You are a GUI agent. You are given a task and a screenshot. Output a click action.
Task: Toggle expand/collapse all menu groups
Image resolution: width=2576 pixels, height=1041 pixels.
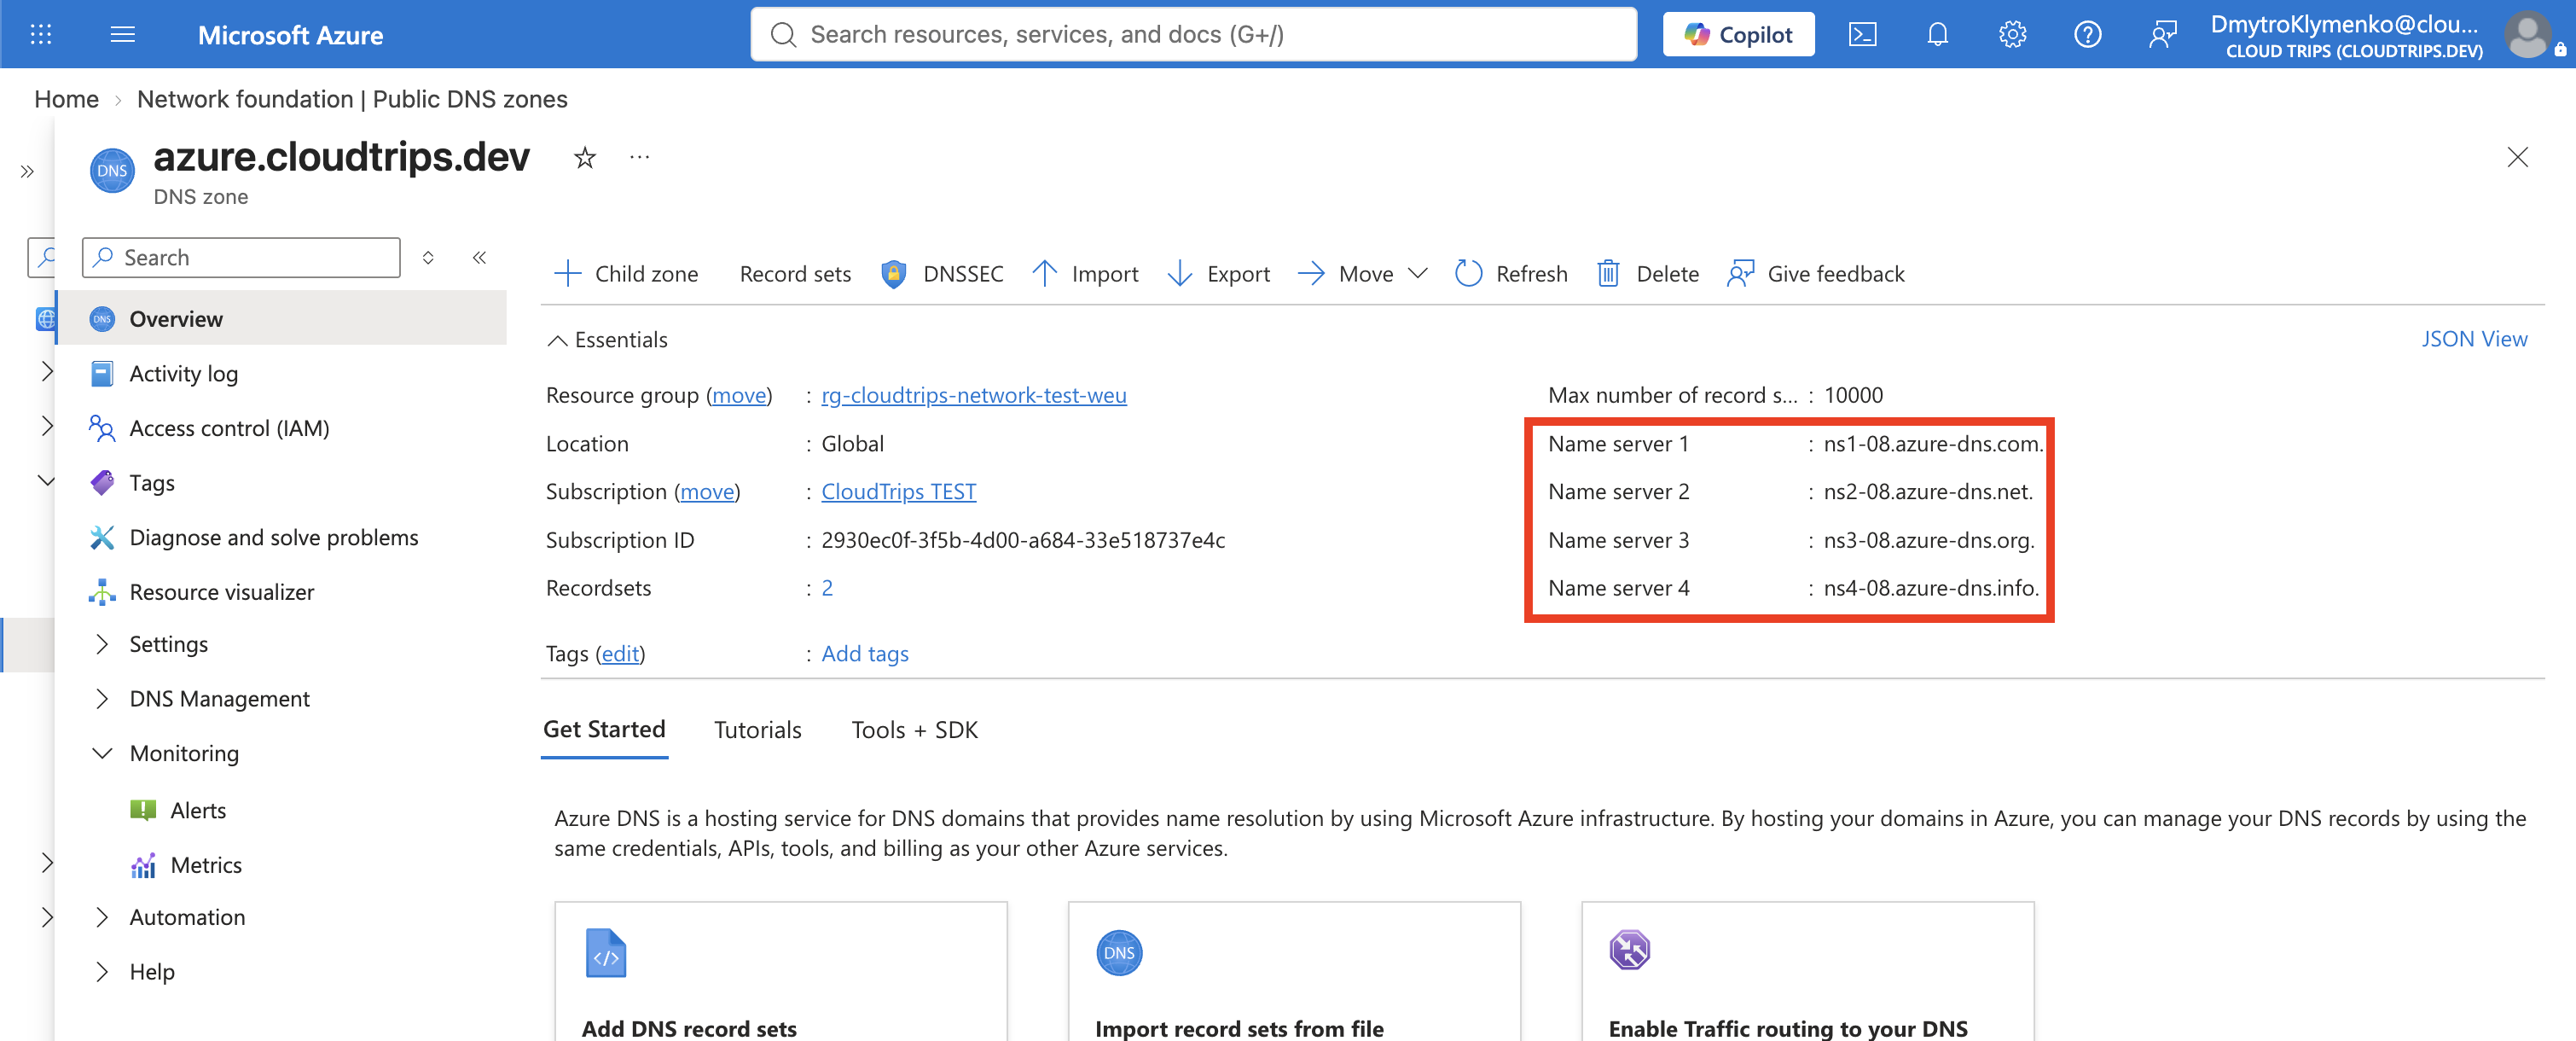point(428,257)
